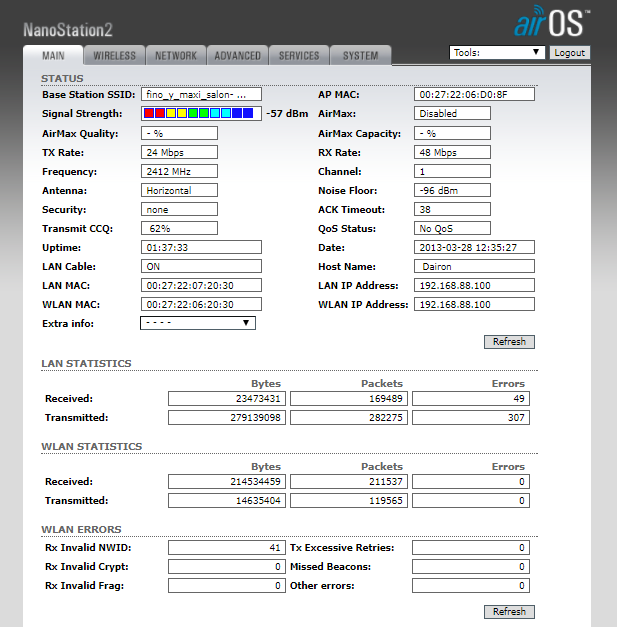The height and width of the screenshot is (627, 617).
Task: Click the RX Rate 48 Mbps field
Action: click(452, 152)
